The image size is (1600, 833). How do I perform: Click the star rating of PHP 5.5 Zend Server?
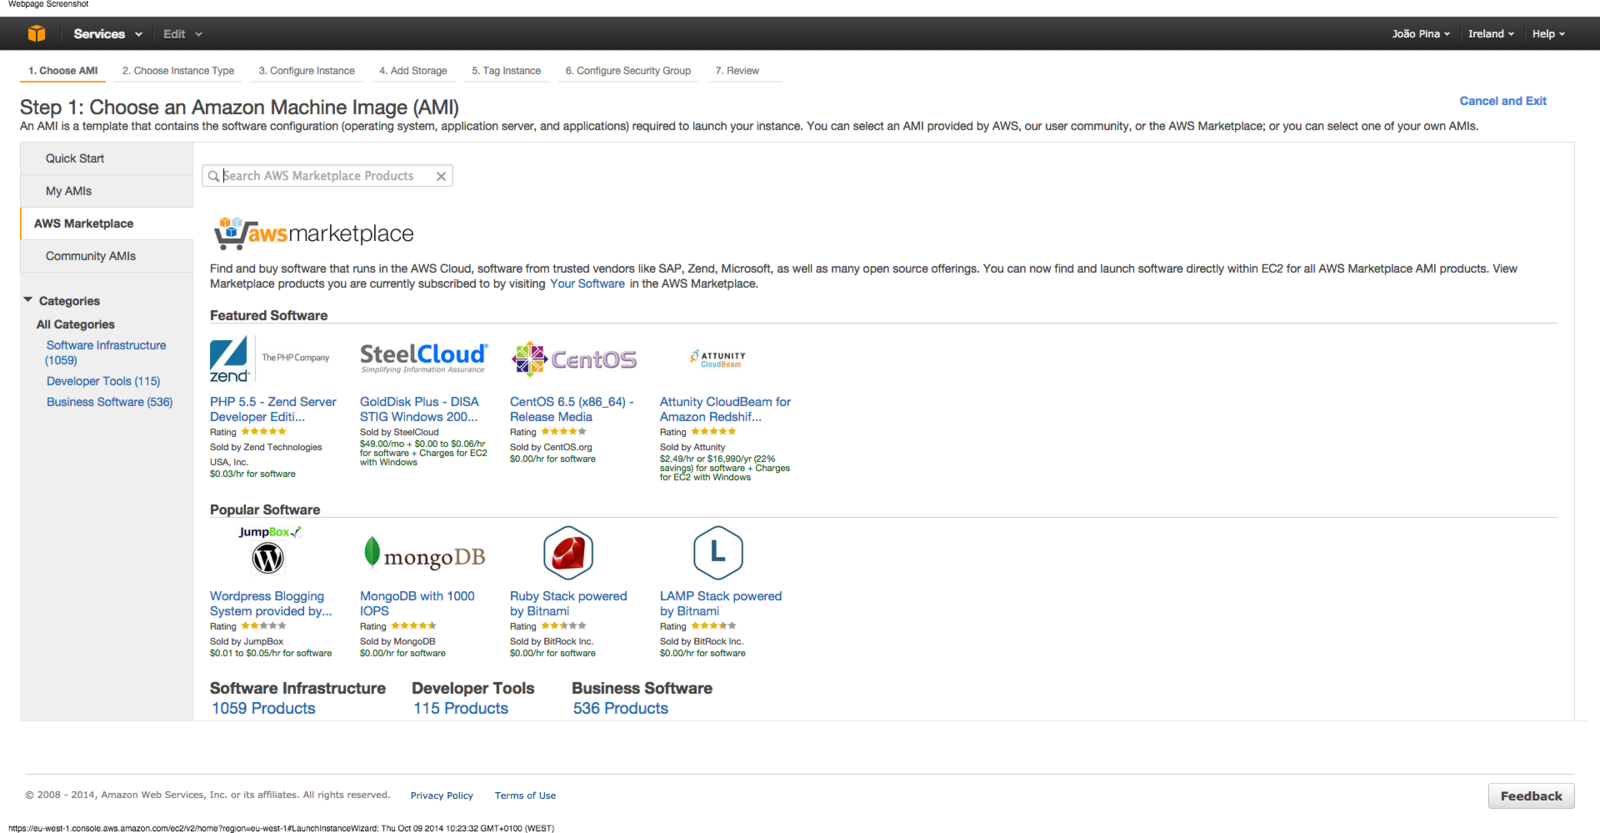[264, 432]
